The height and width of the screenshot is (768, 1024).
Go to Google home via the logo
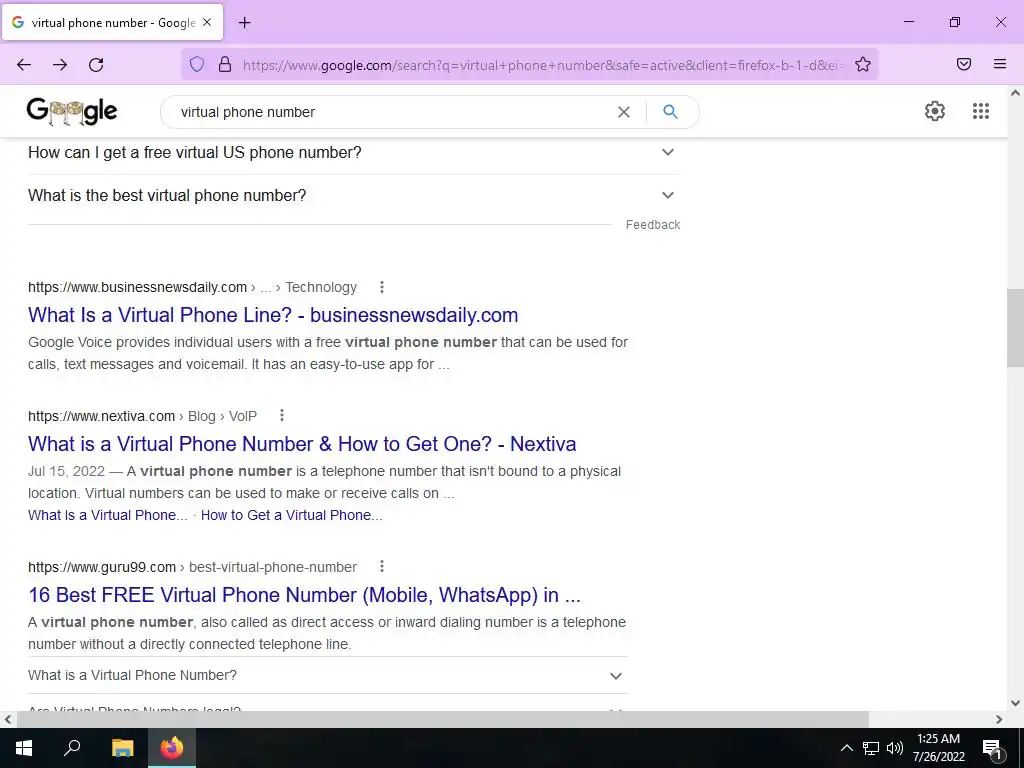click(x=72, y=112)
